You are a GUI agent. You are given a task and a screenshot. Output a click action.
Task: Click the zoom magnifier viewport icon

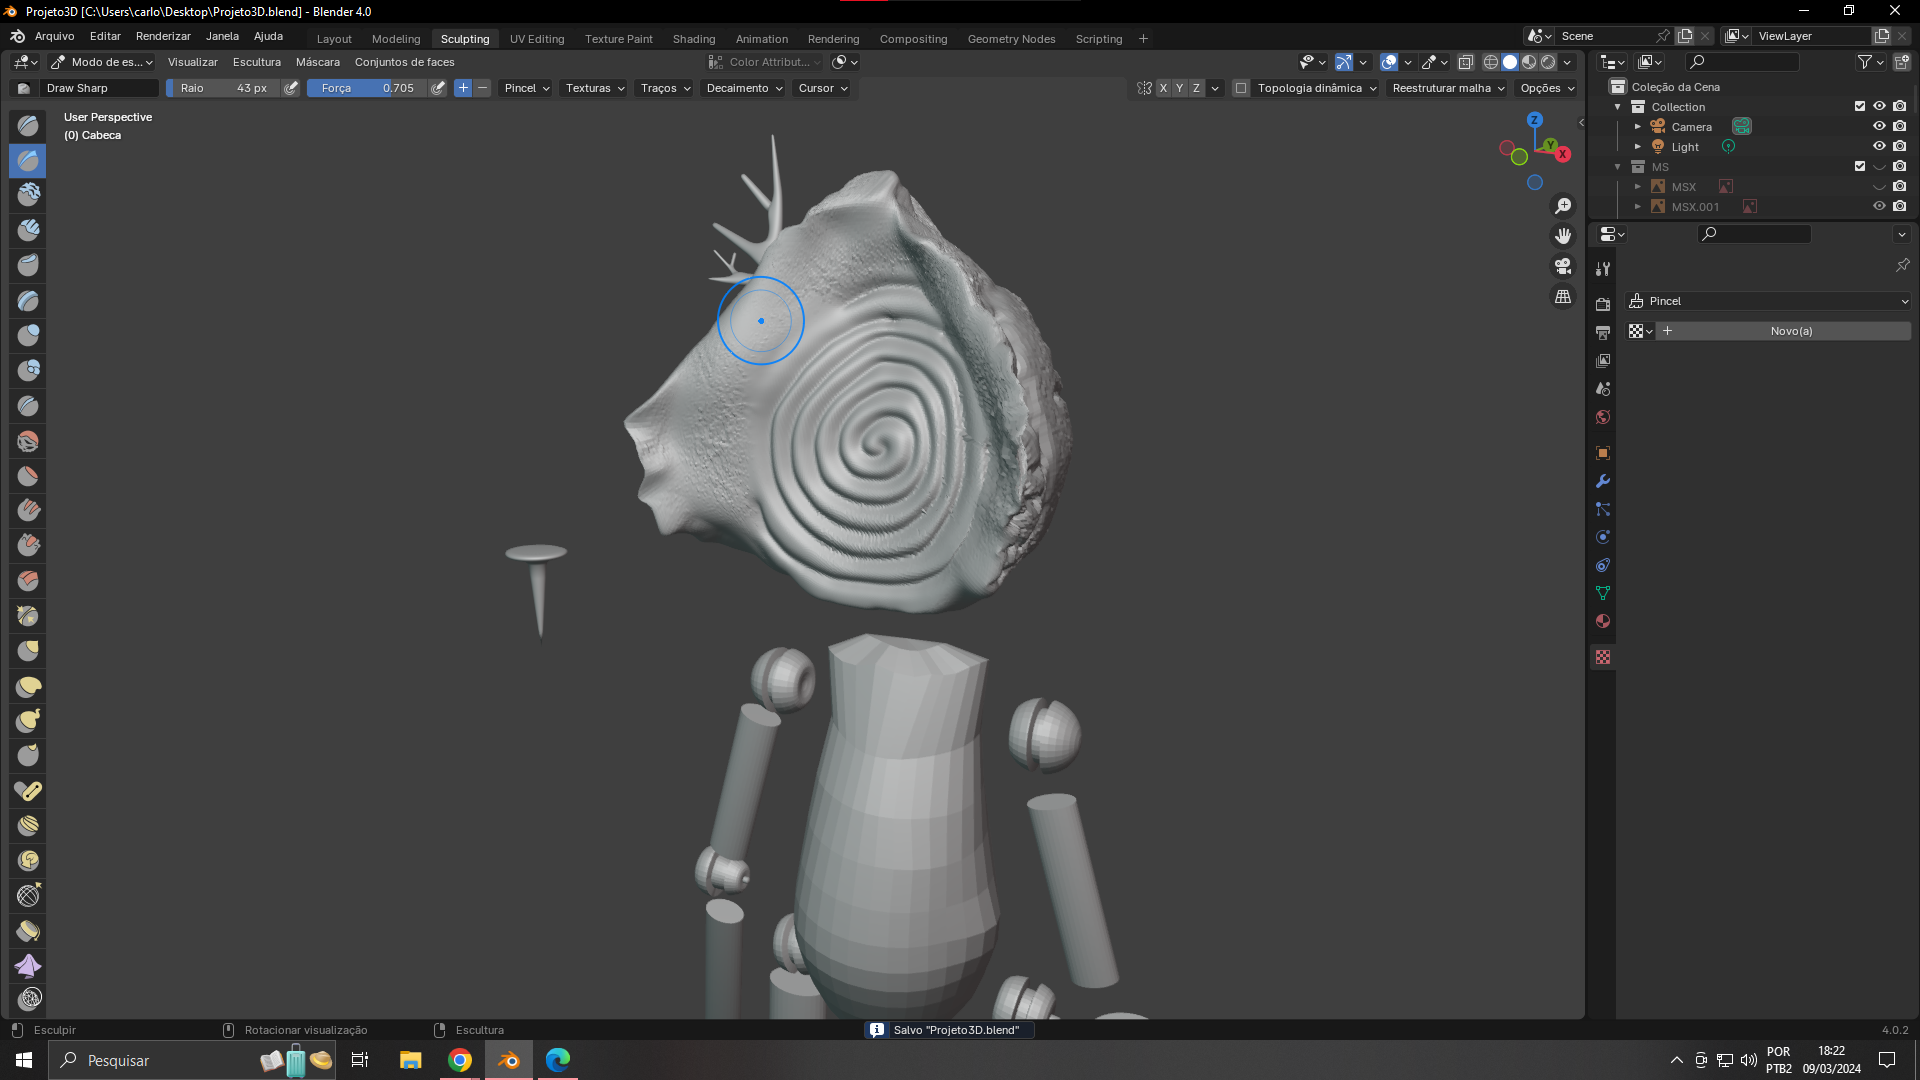pyautogui.click(x=1563, y=206)
